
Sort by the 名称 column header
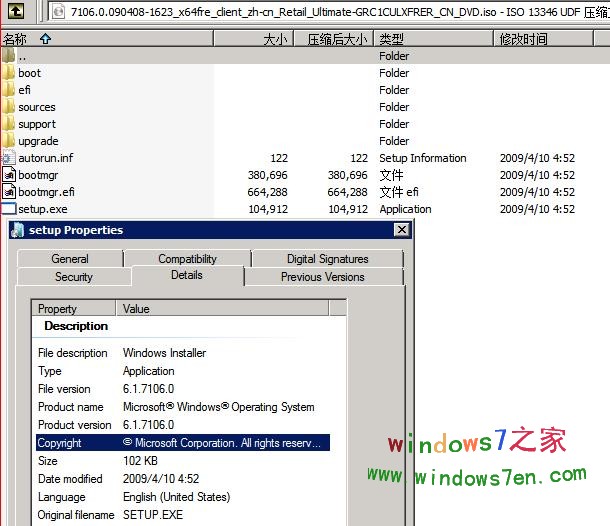[x=107, y=39]
